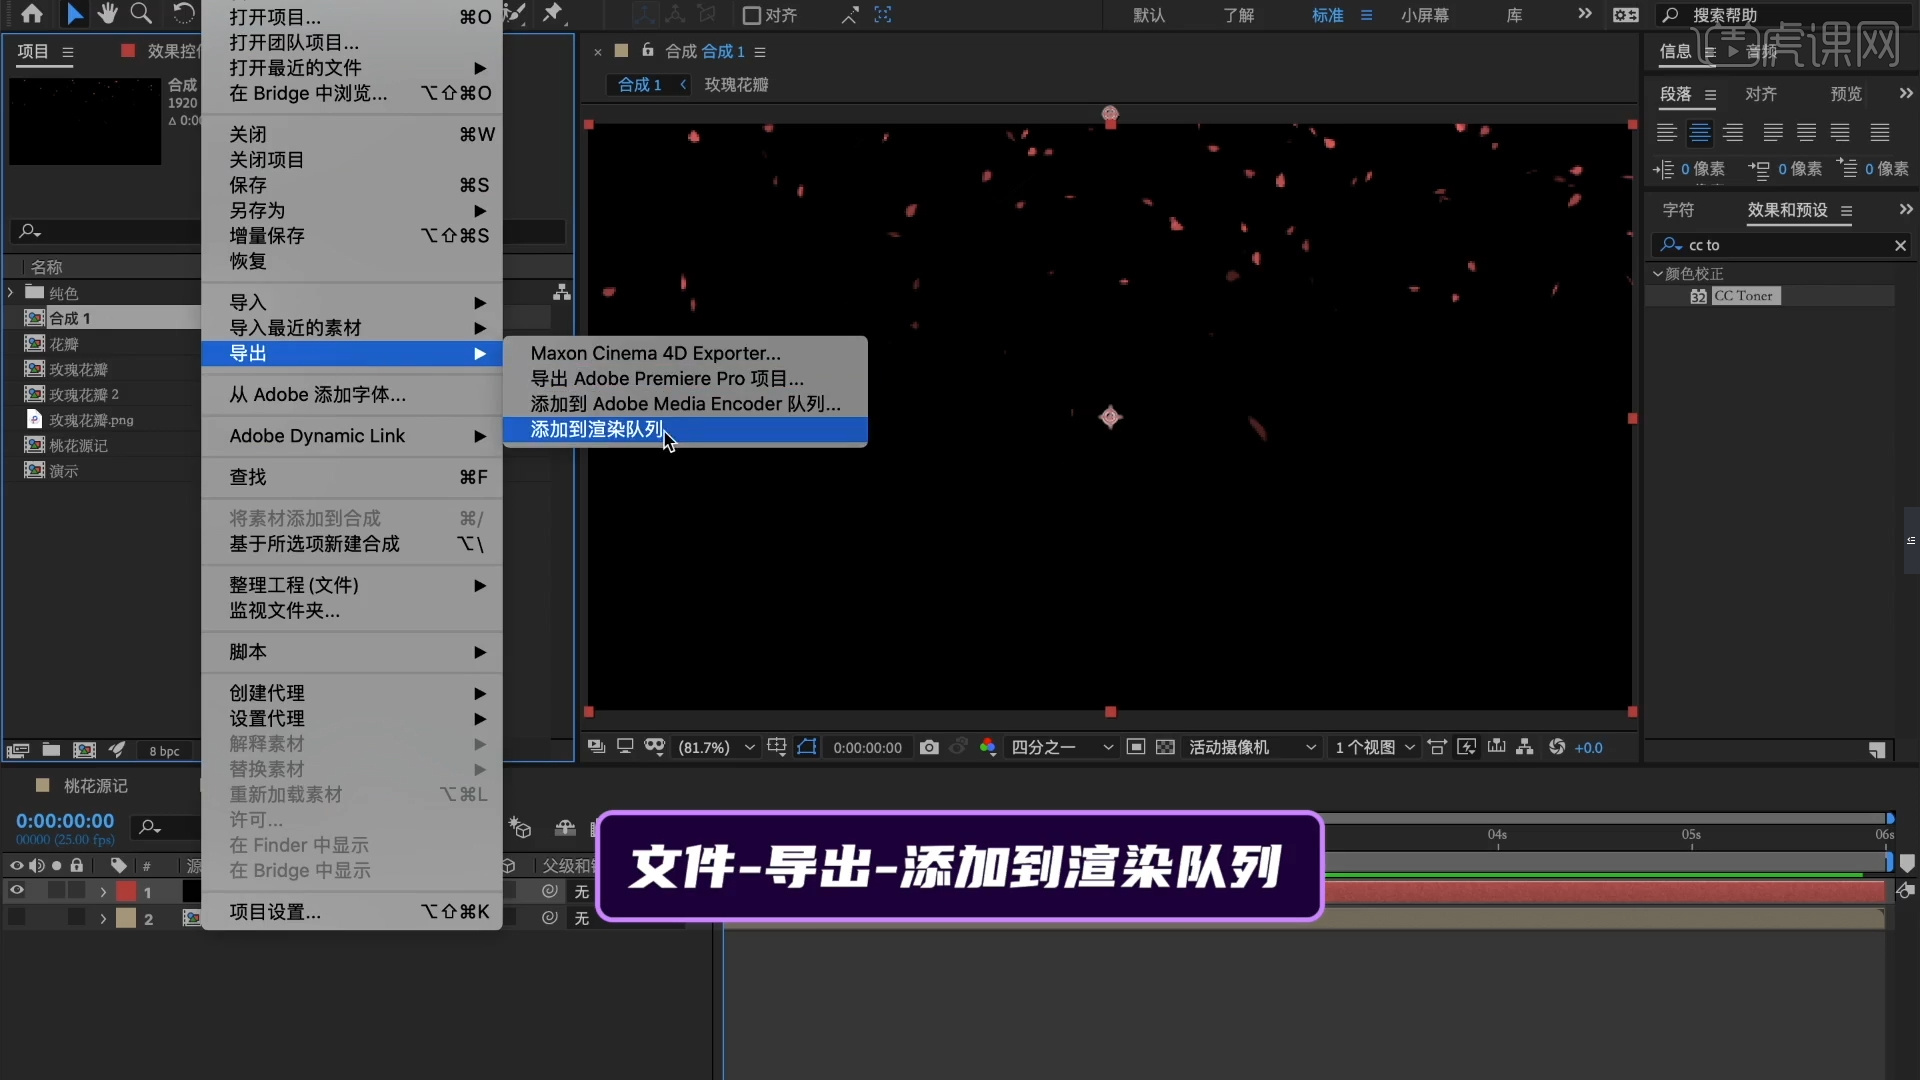Image resolution: width=1920 pixels, height=1080 pixels.
Task: Open the 活动摄像机 camera dropdown
Action: tap(1252, 747)
